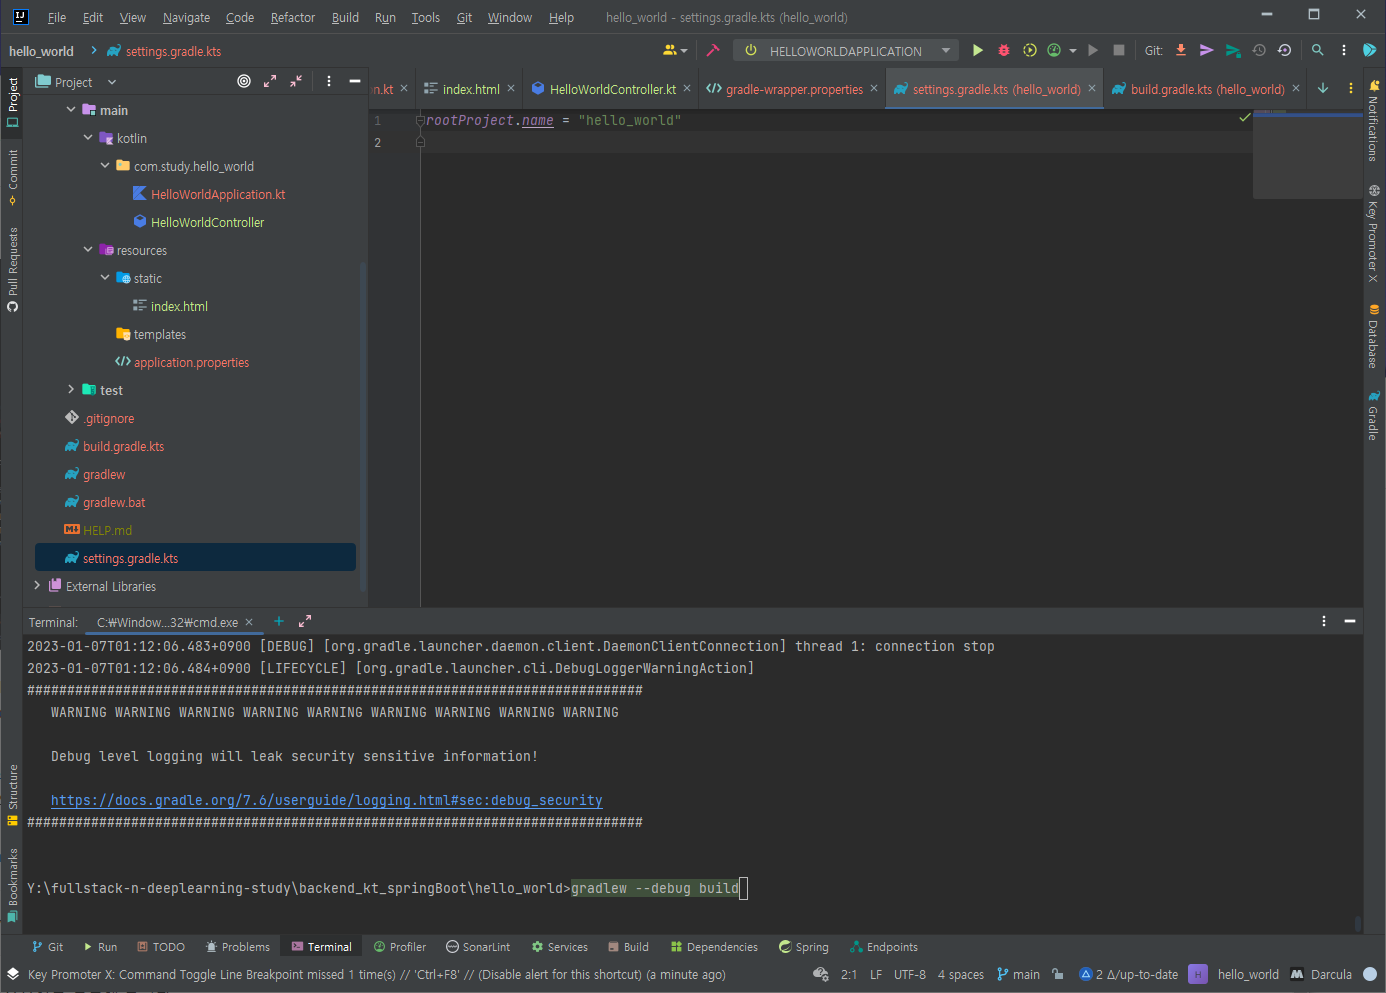Switch to HelloWorldController.kt tab
The width and height of the screenshot is (1386, 993).
coord(612,89)
